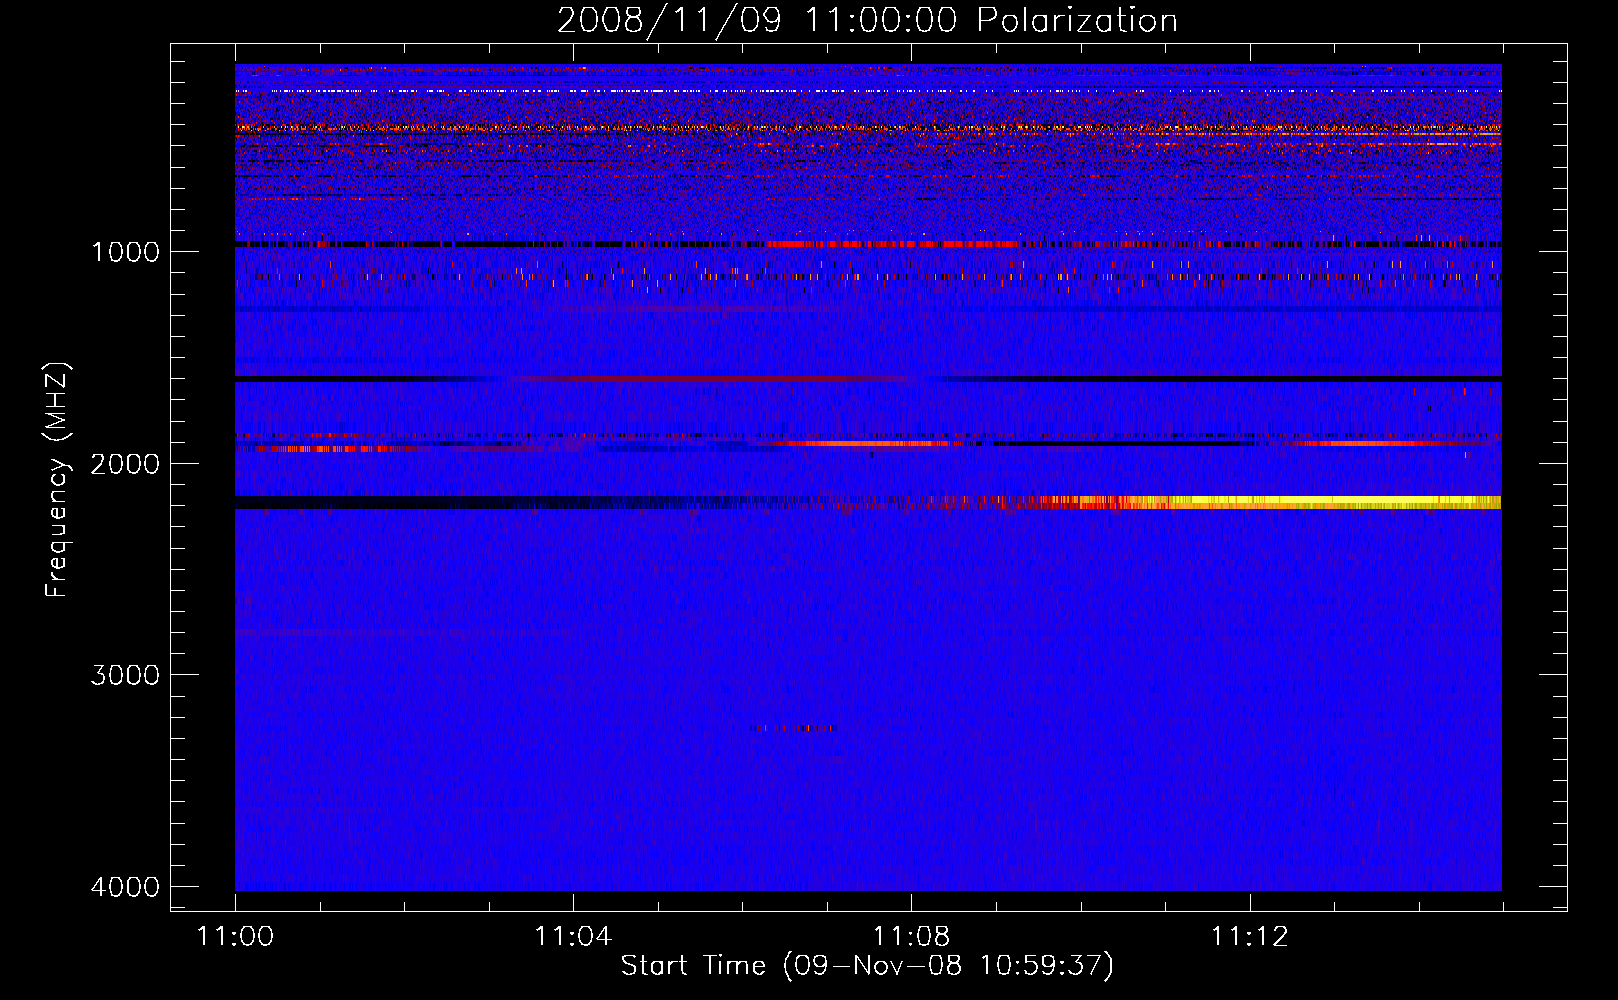The width and height of the screenshot is (1618, 1000).
Task: Click the black-and-red band just below 1000 MHz
Action: 868,244
